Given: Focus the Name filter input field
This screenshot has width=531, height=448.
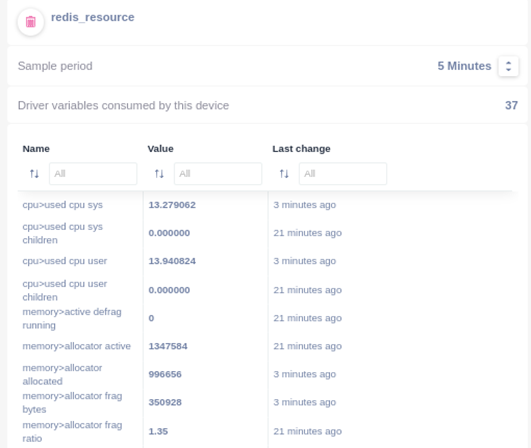Looking at the screenshot, I should tap(93, 174).
